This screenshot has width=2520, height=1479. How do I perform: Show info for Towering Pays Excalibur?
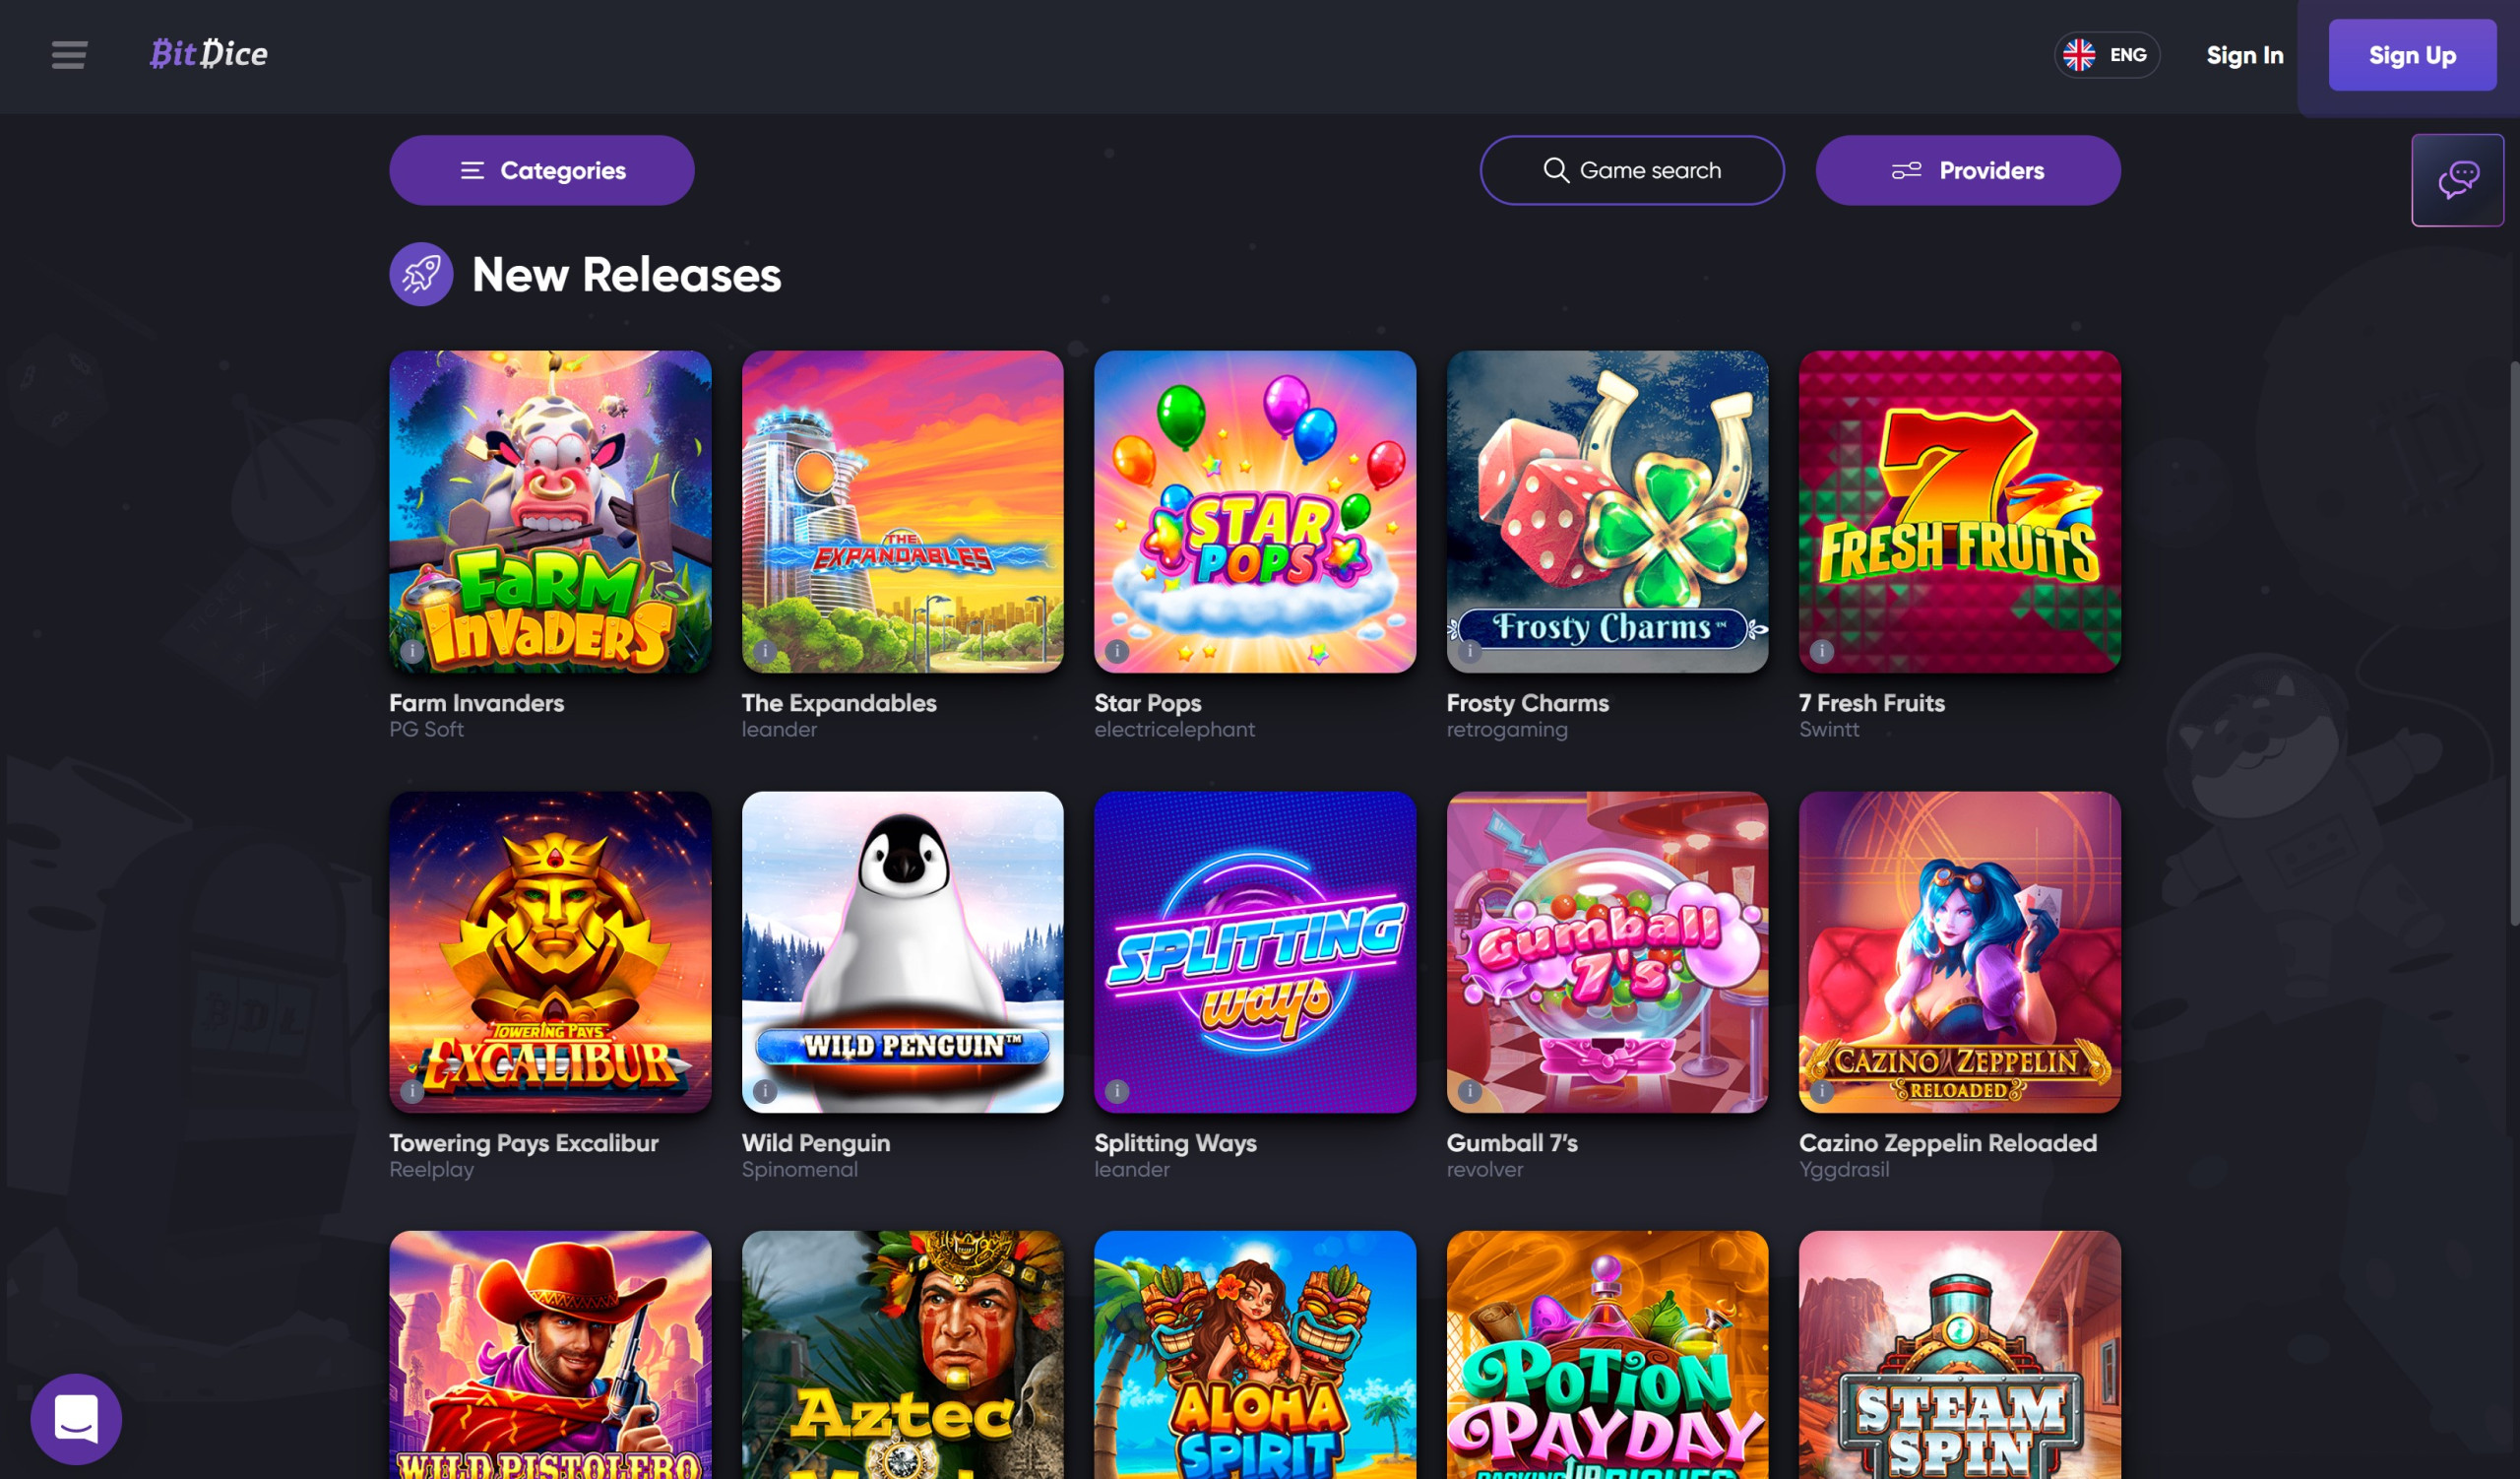(412, 1091)
